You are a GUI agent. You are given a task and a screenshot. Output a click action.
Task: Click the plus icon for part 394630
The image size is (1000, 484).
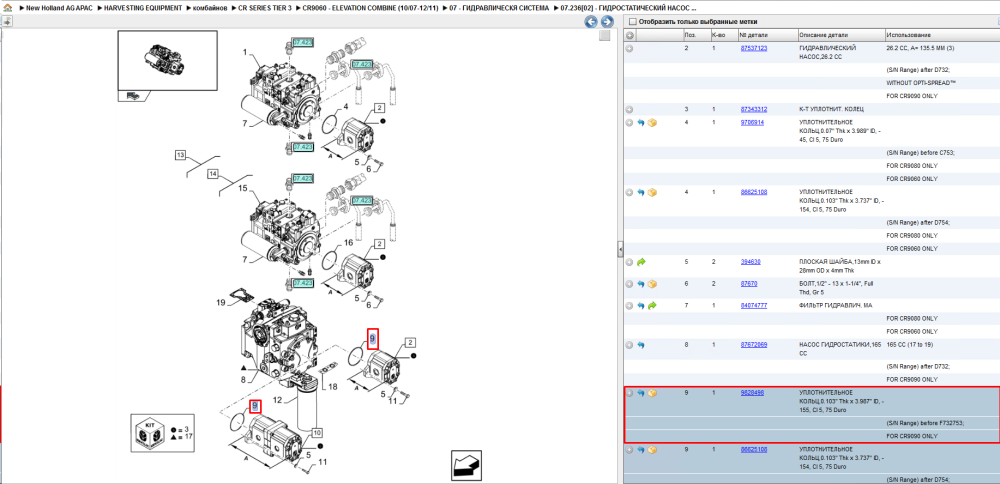coord(629,262)
